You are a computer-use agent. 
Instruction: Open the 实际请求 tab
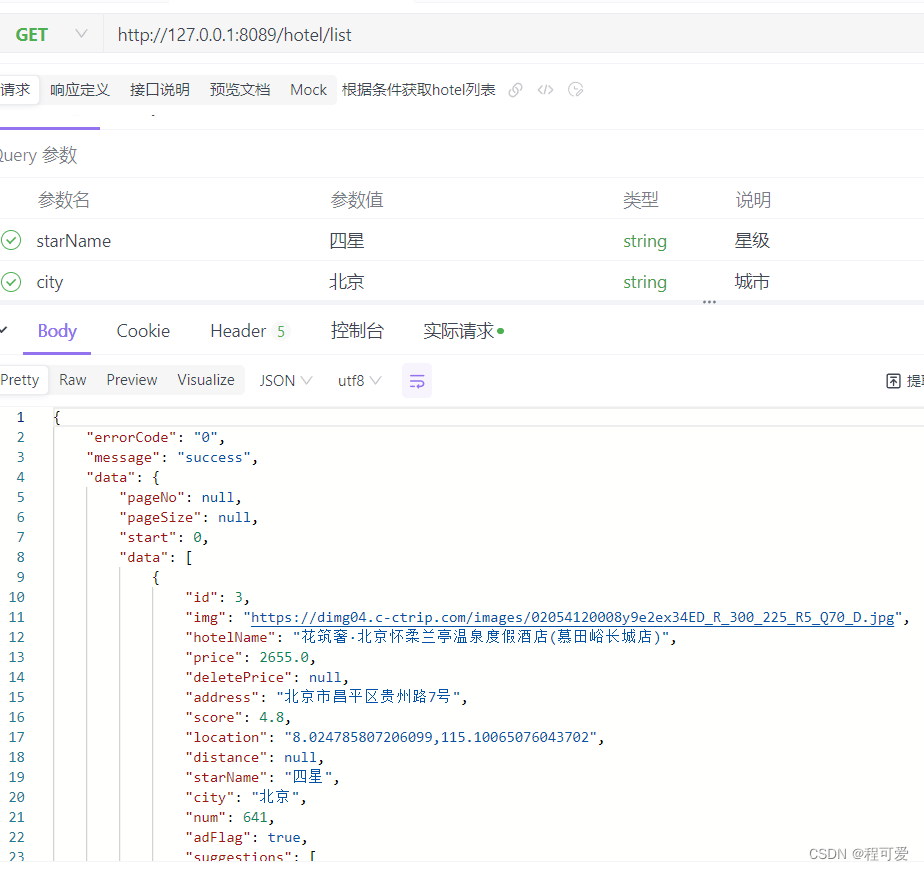pos(463,331)
